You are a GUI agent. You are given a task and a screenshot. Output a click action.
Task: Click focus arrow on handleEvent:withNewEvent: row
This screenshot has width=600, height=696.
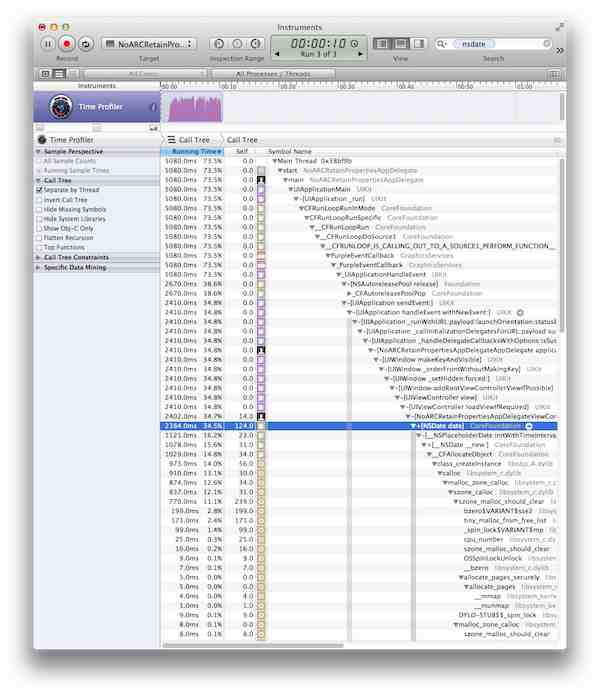pyautogui.click(x=520, y=312)
